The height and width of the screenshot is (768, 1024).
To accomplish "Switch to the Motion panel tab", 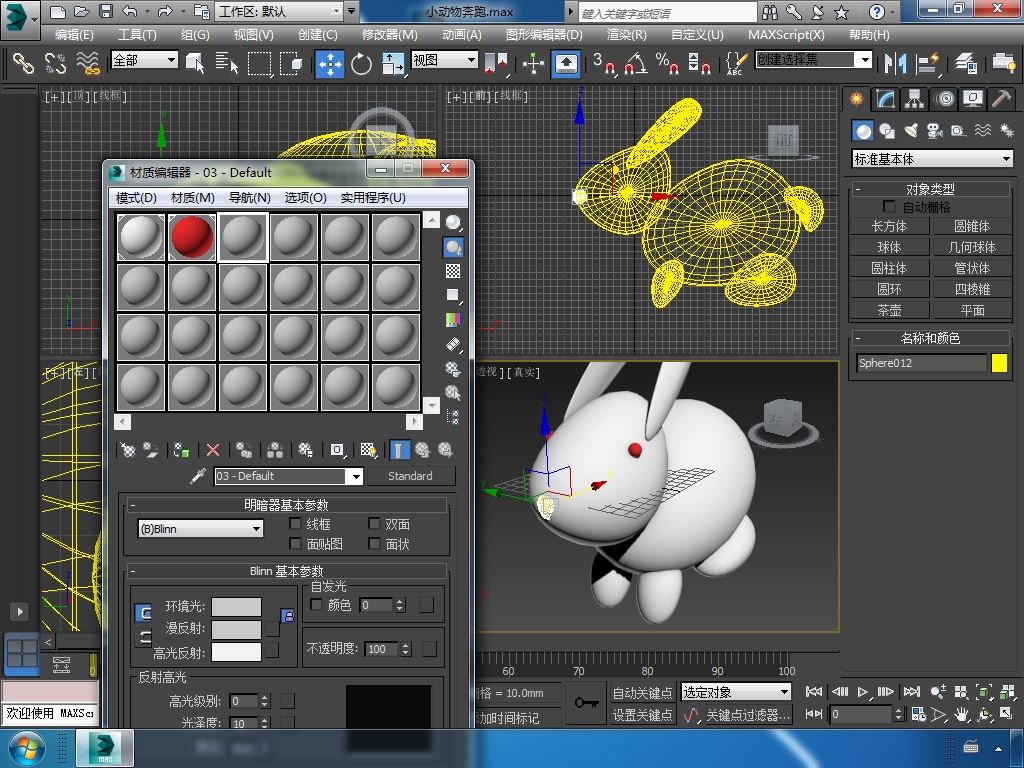I will point(944,99).
